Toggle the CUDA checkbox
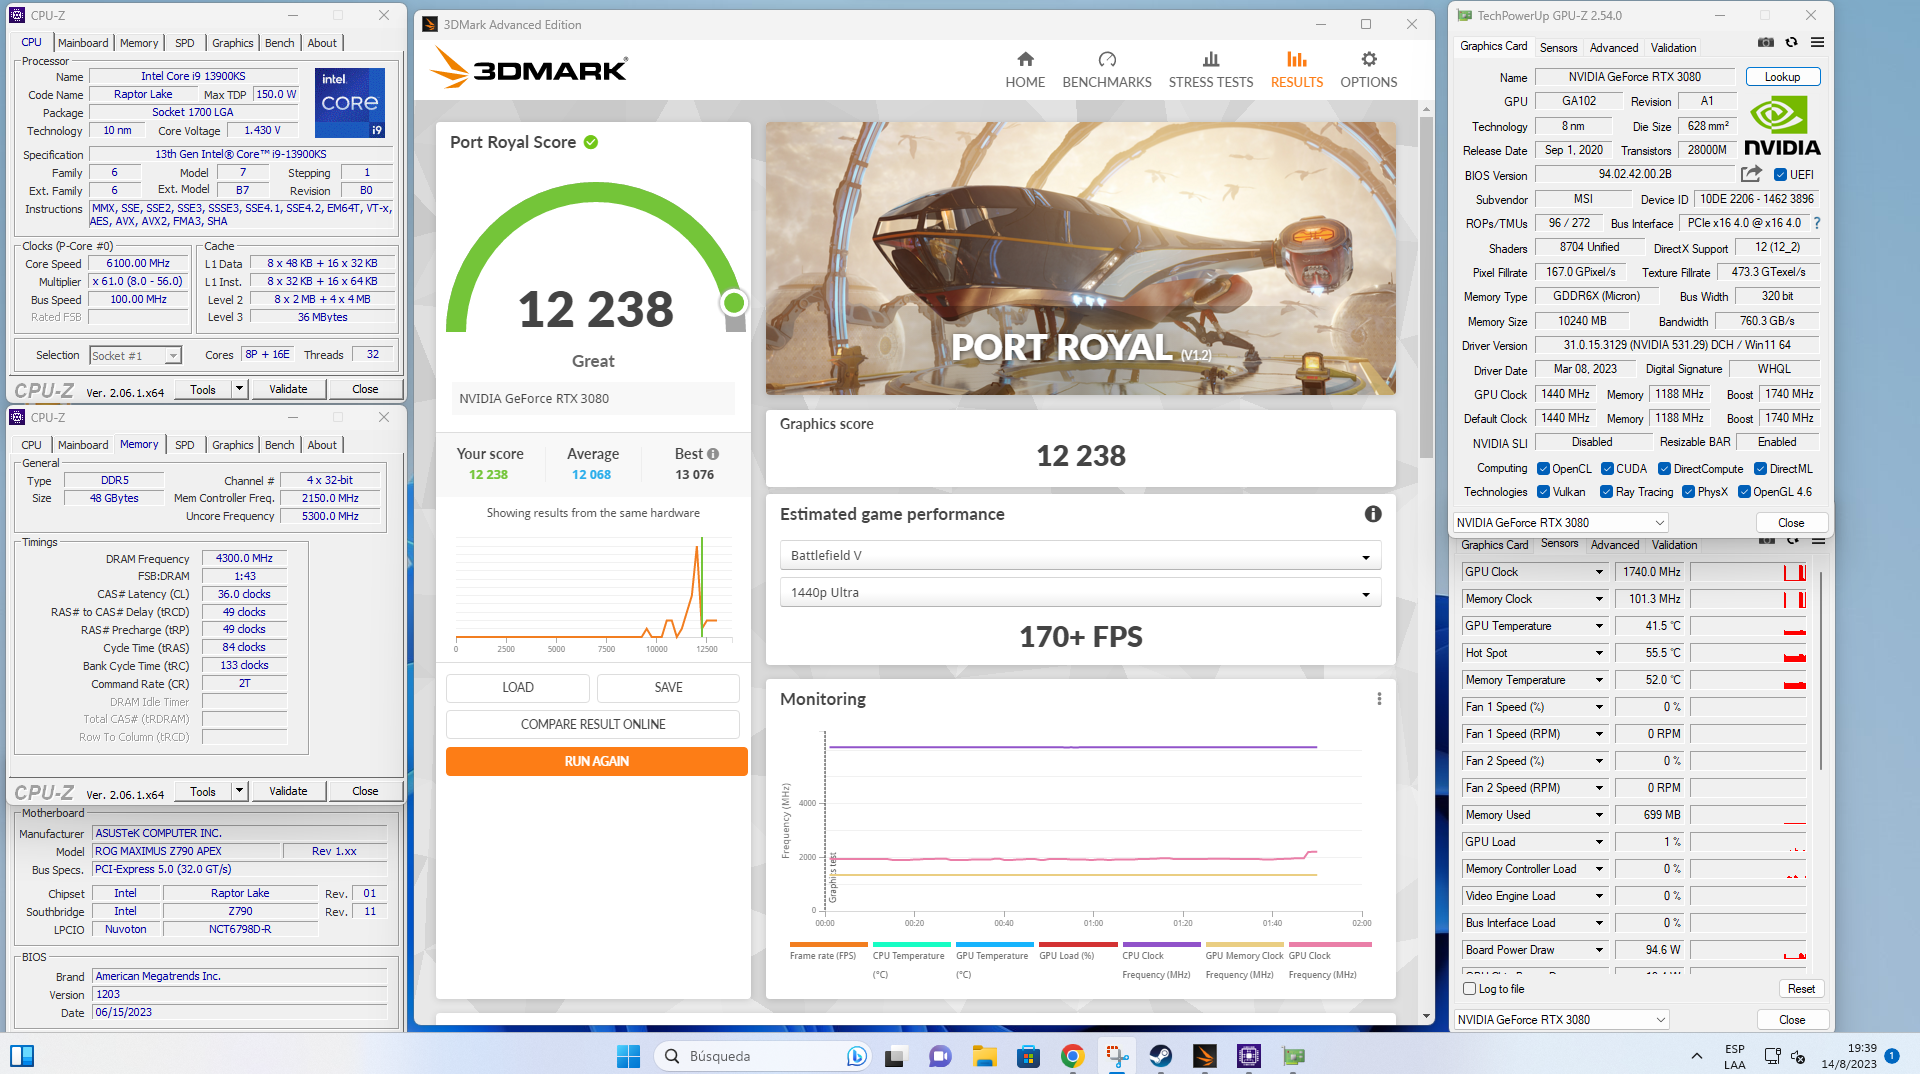This screenshot has width=1920, height=1074. click(x=1607, y=469)
